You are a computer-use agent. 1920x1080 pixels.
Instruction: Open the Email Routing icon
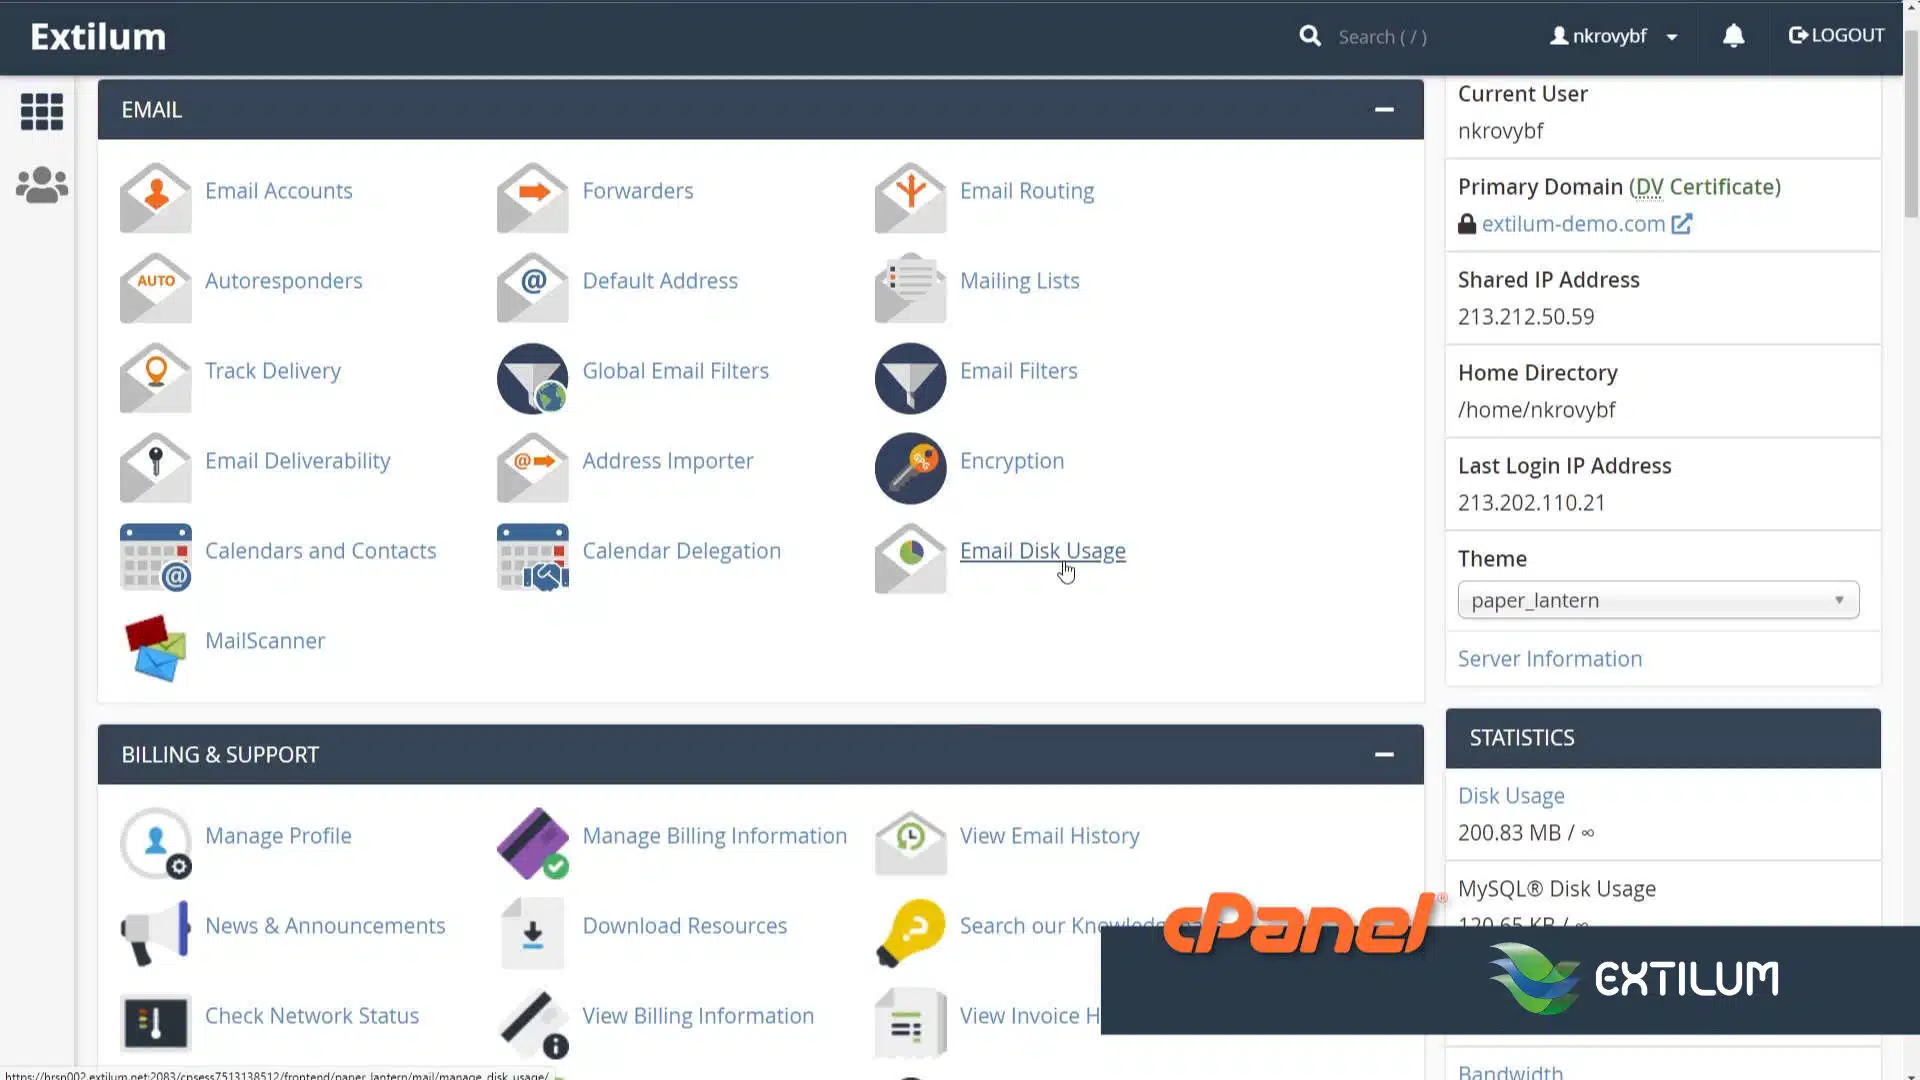pyautogui.click(x=910, y=197)
